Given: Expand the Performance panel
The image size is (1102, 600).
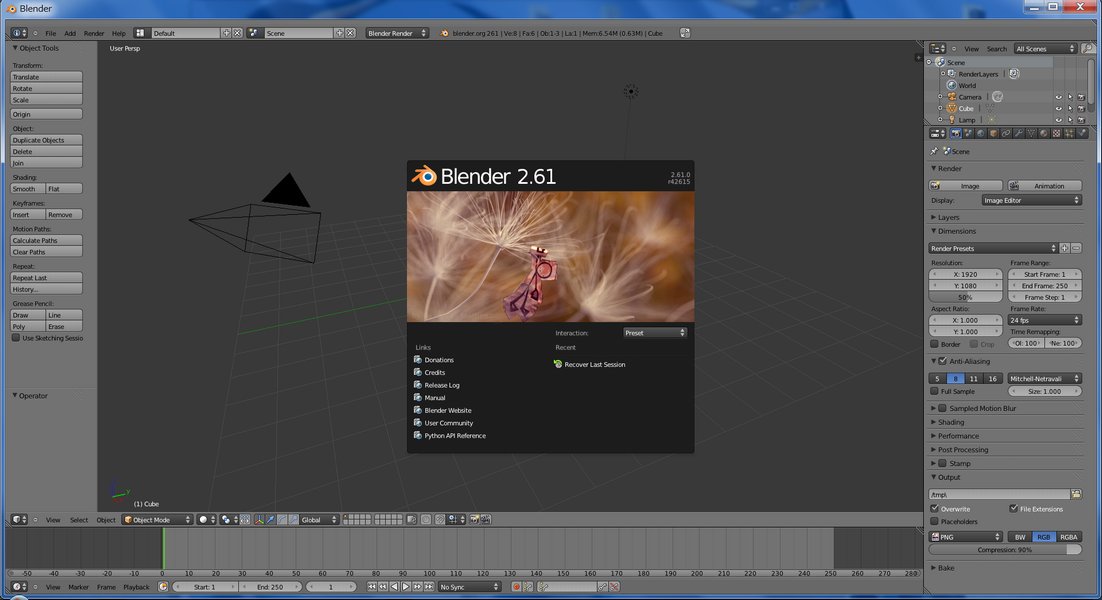Looking at the screenshot, I should point(958,436).
